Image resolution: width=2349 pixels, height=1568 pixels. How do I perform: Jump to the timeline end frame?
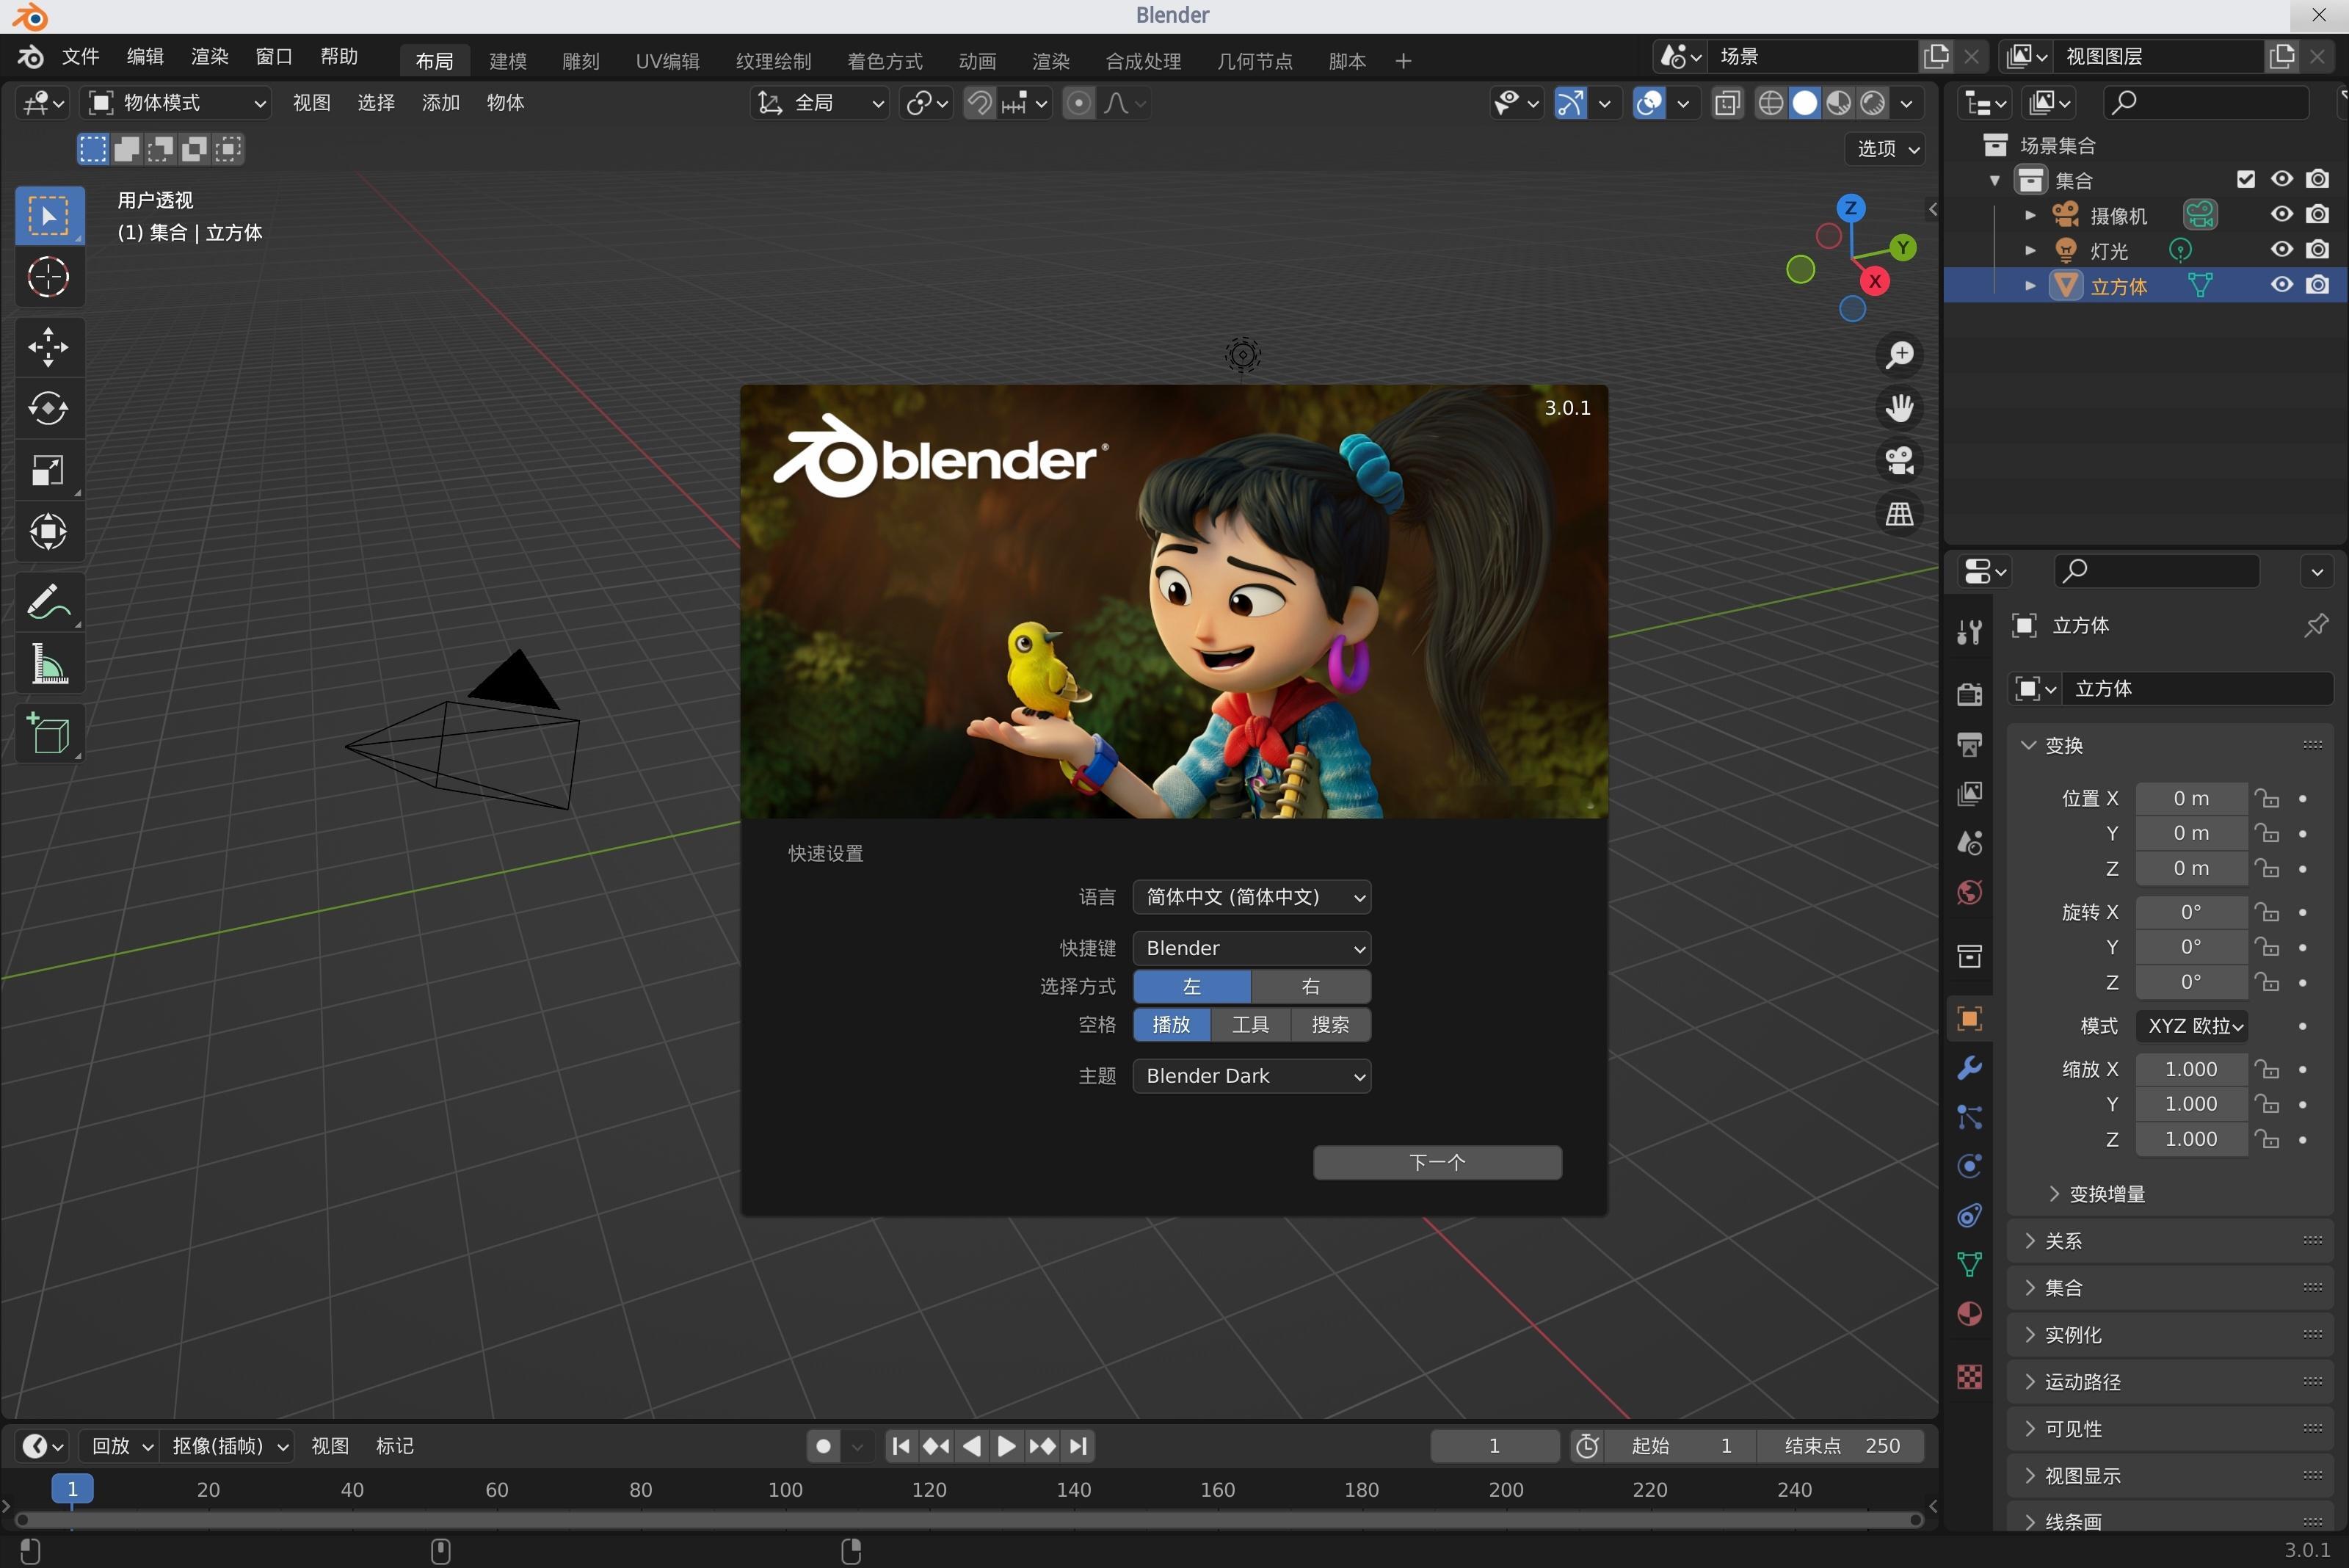pos(1077,1446)
